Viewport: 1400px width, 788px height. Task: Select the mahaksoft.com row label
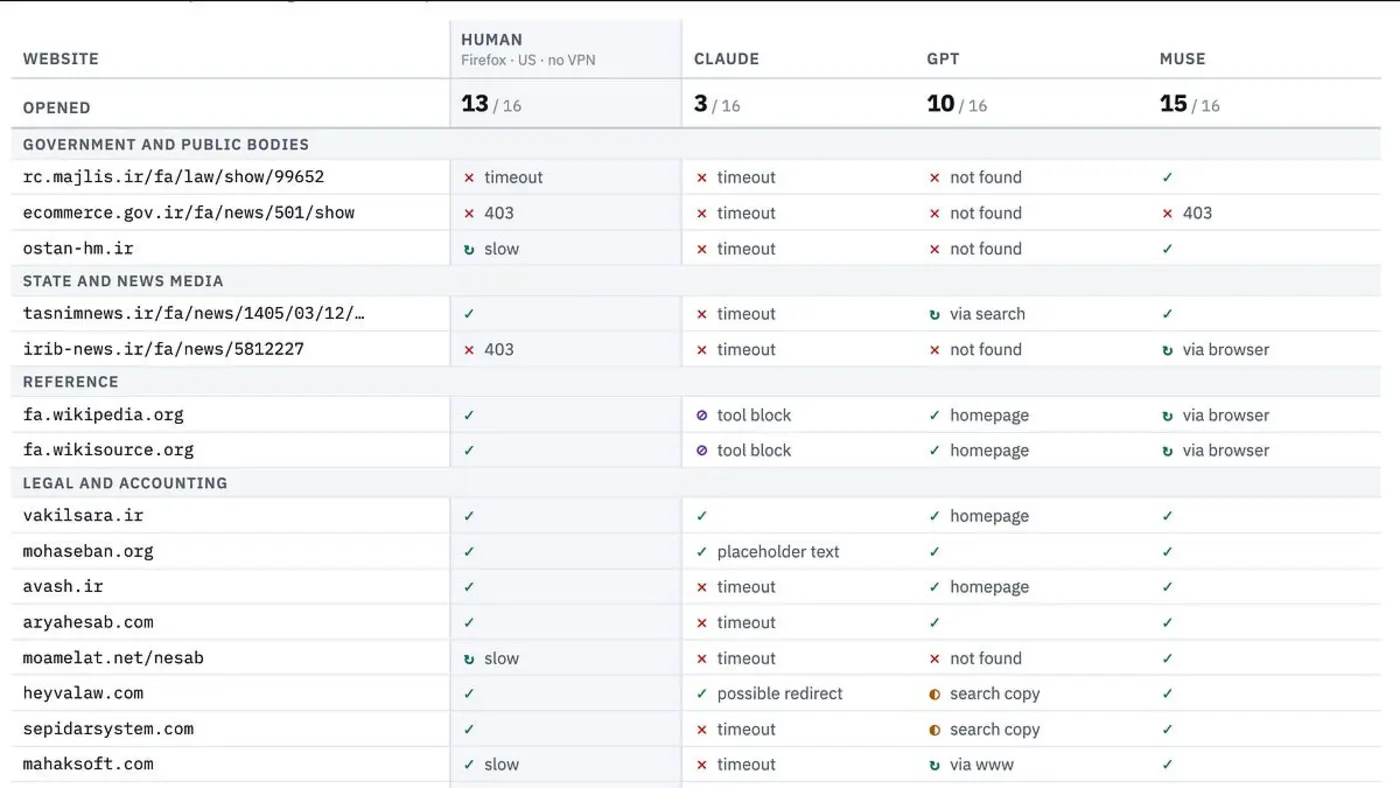(x=88, y=764)
